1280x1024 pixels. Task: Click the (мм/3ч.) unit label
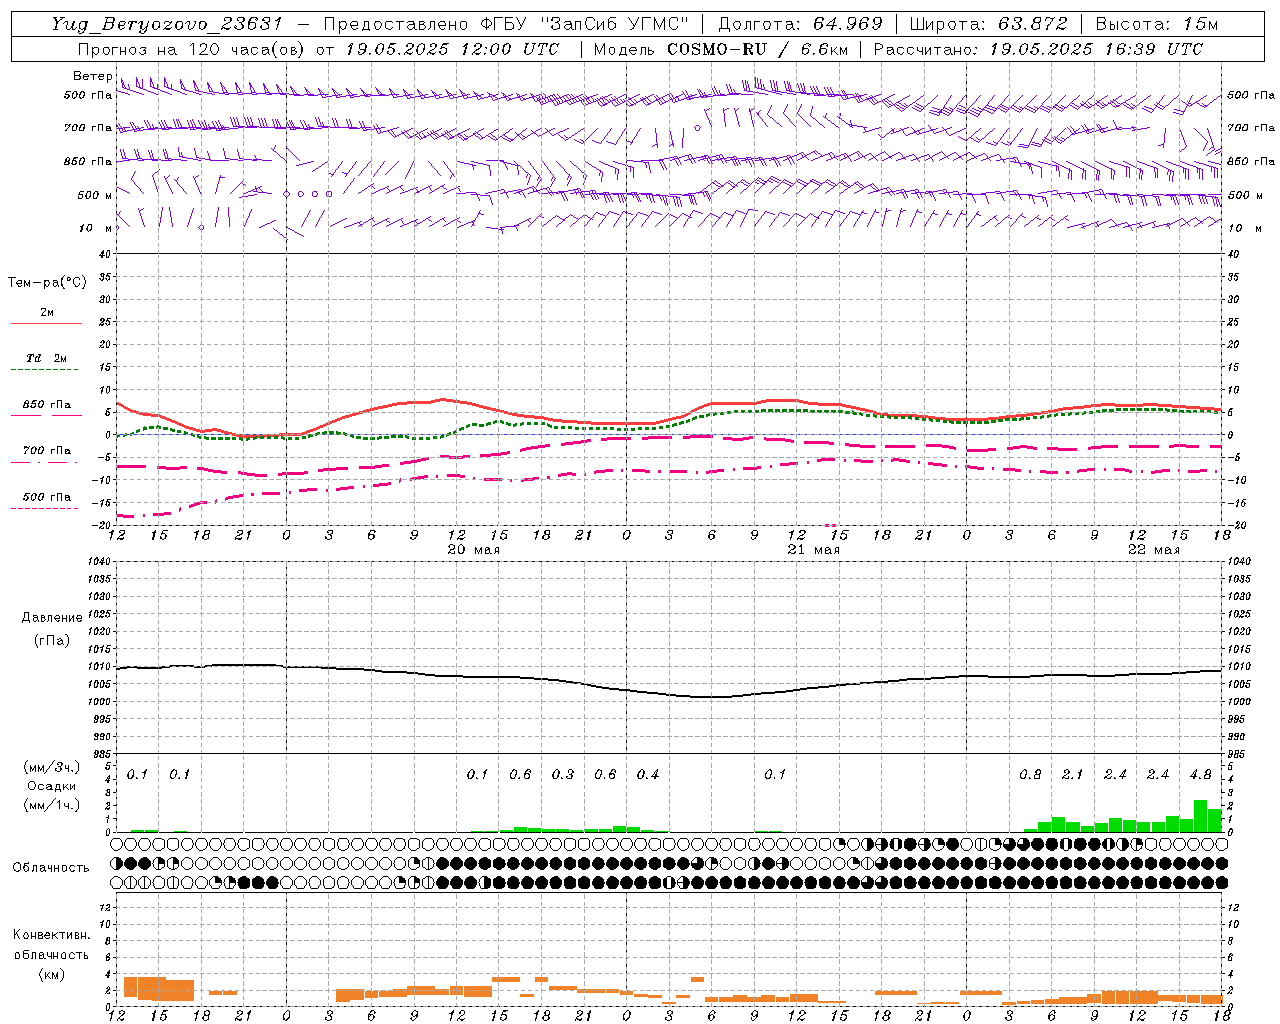pos(52,767)
